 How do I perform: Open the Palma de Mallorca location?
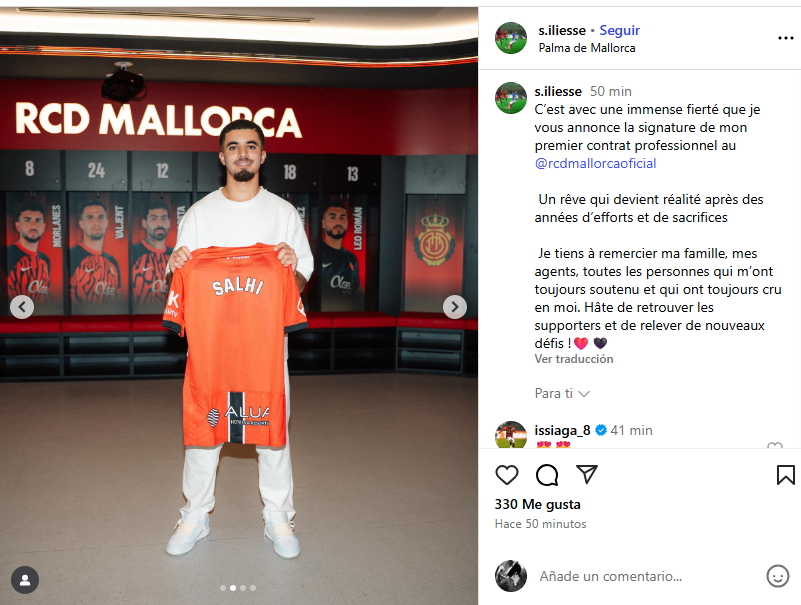(x=587, y=48)
